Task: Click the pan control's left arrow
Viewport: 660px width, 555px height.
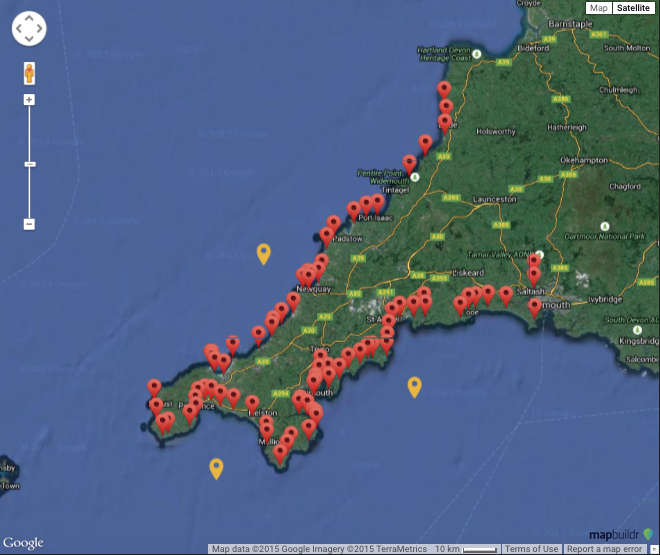Action: click(19, 29)
